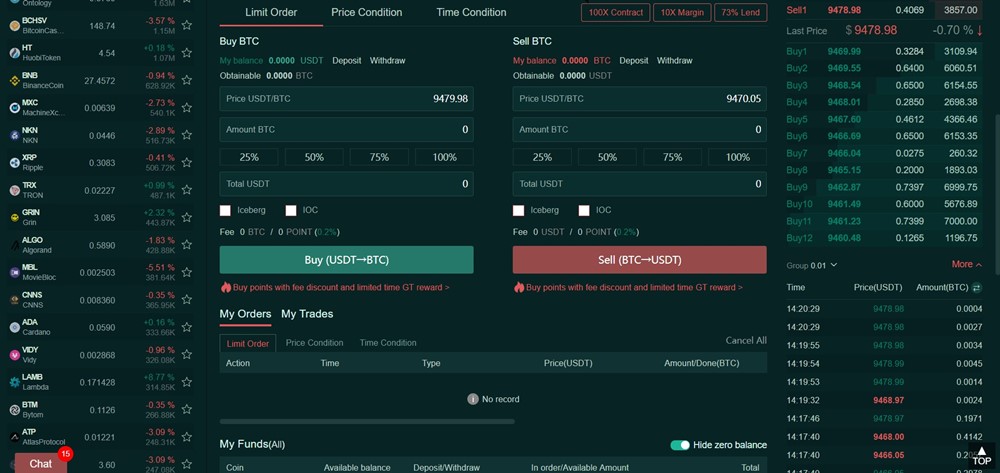
Task: Click the TOP scroll-up arrow icon
Action: coord(981,455)
